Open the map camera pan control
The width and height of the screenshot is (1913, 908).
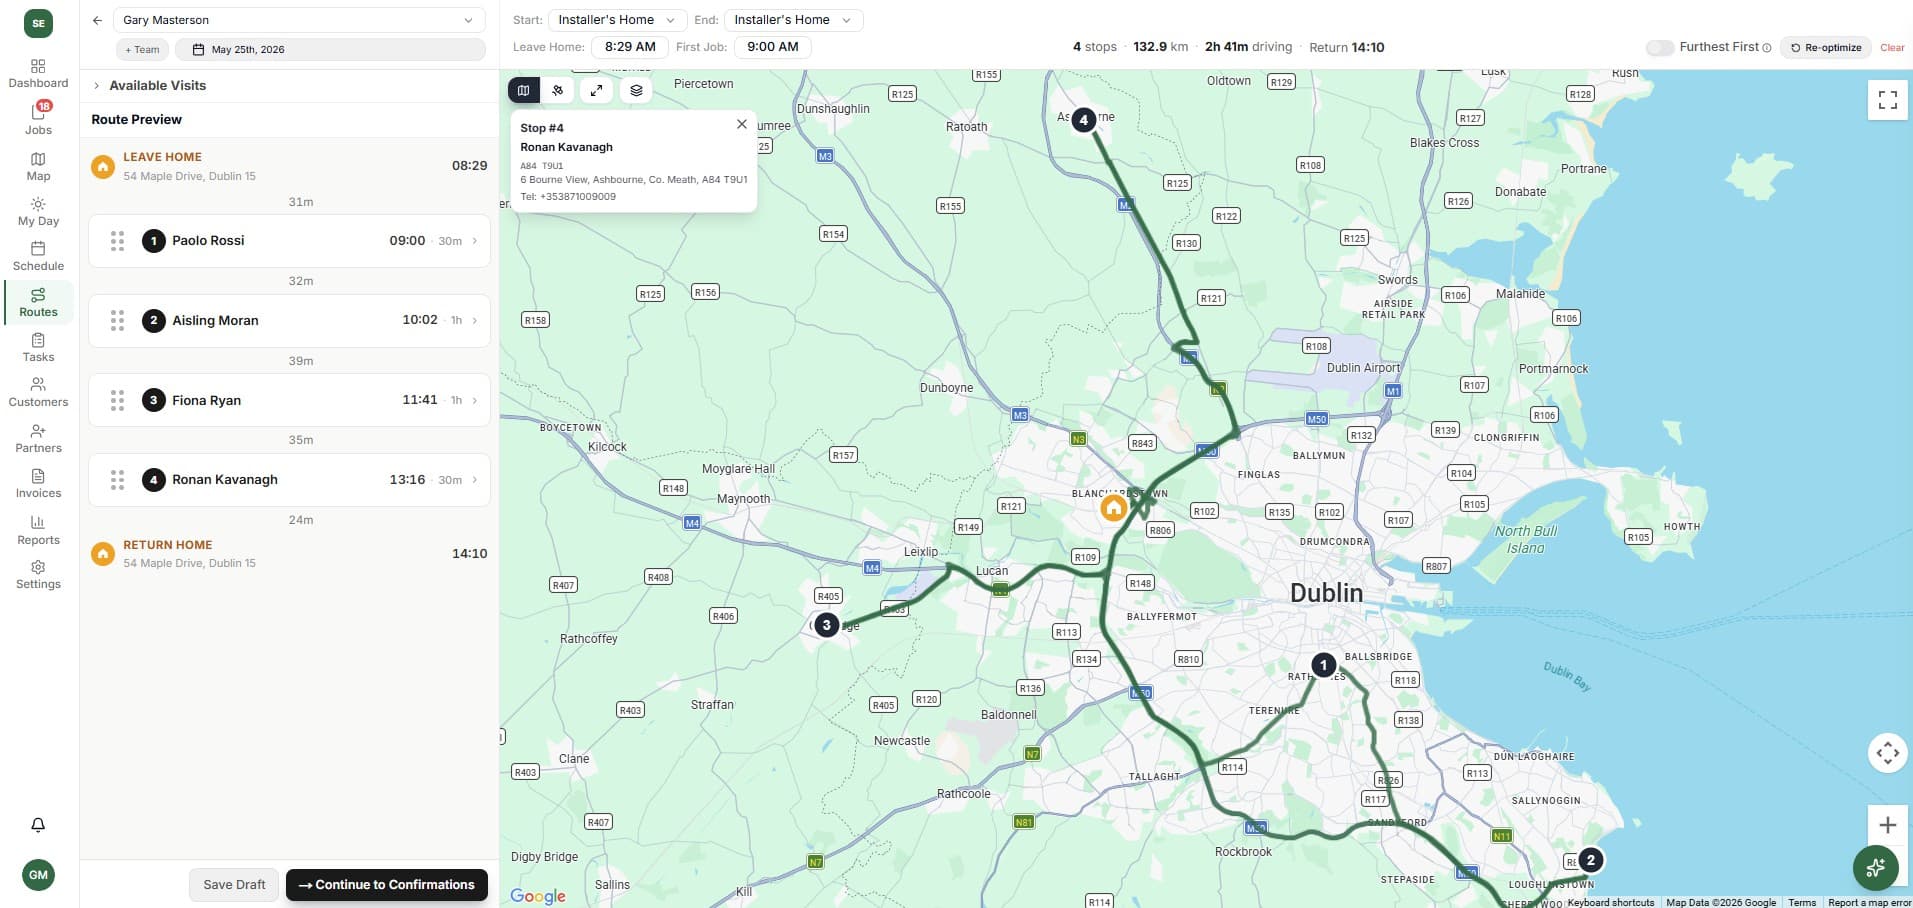pyautogui.click(x=1888, y=753)
